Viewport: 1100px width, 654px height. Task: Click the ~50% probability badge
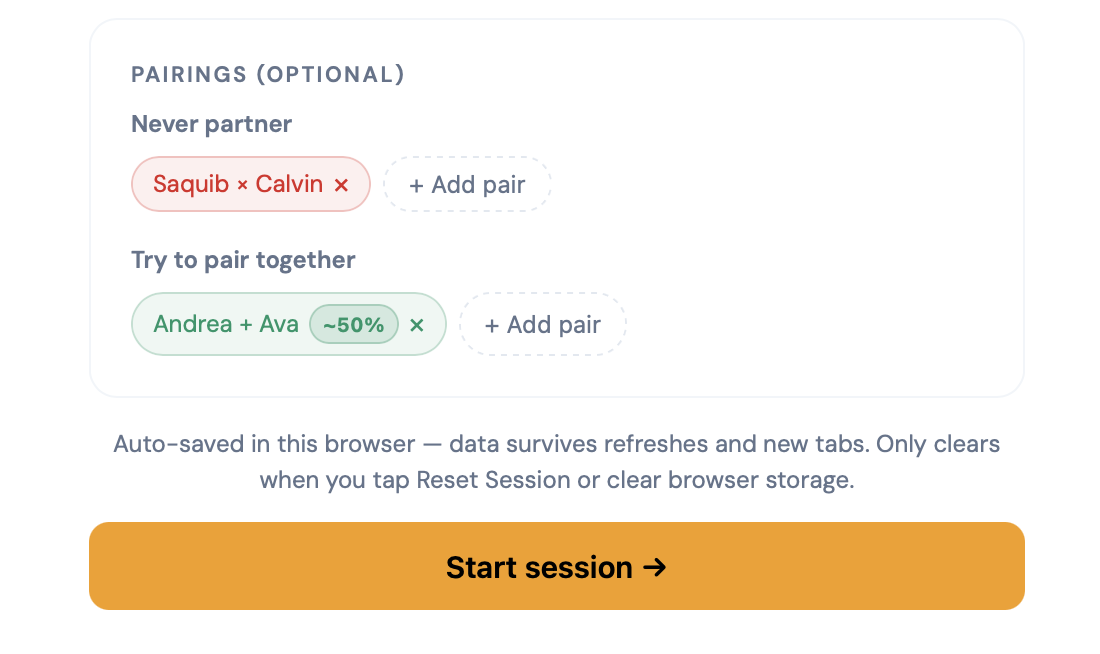coord(354,324)
